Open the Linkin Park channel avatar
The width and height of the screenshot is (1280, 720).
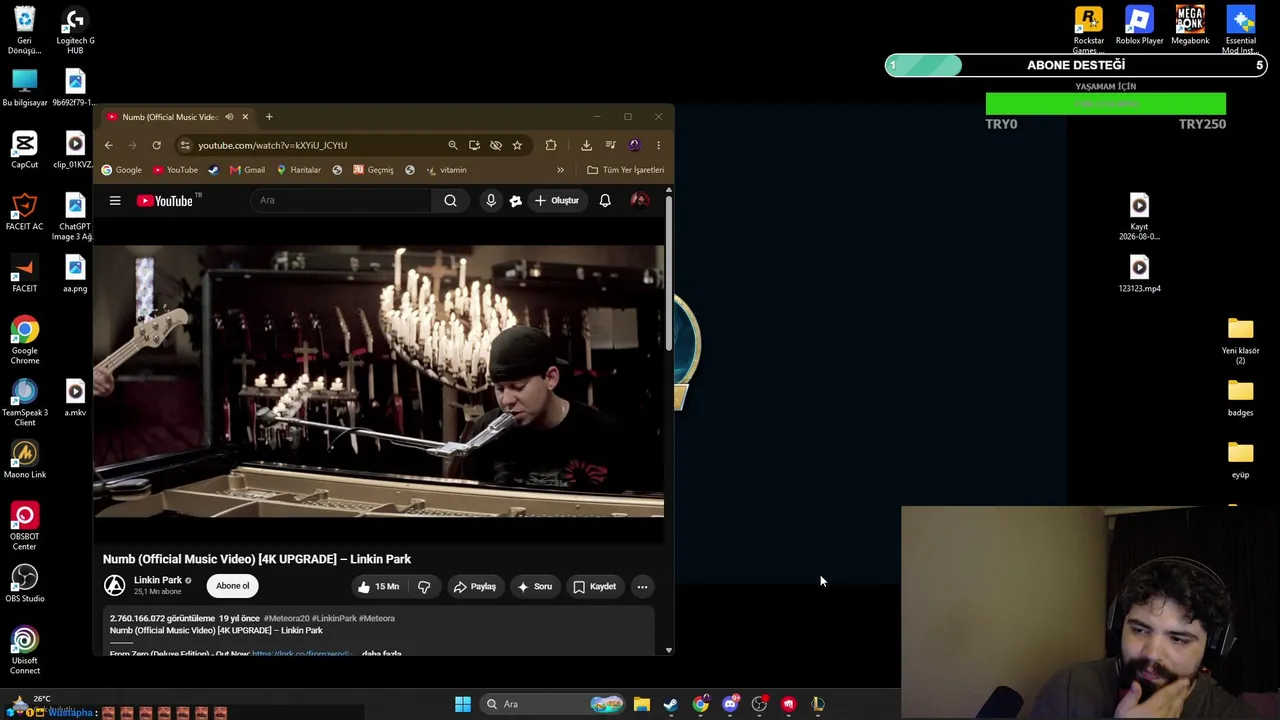coord(115,586)
